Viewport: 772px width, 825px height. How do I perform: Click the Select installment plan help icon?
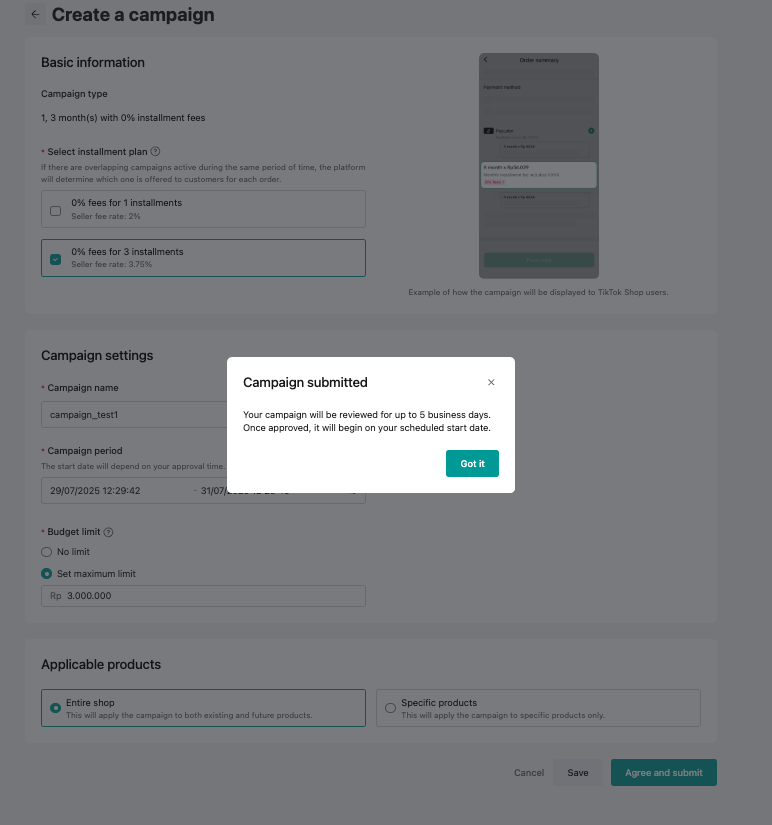(156, 151)
